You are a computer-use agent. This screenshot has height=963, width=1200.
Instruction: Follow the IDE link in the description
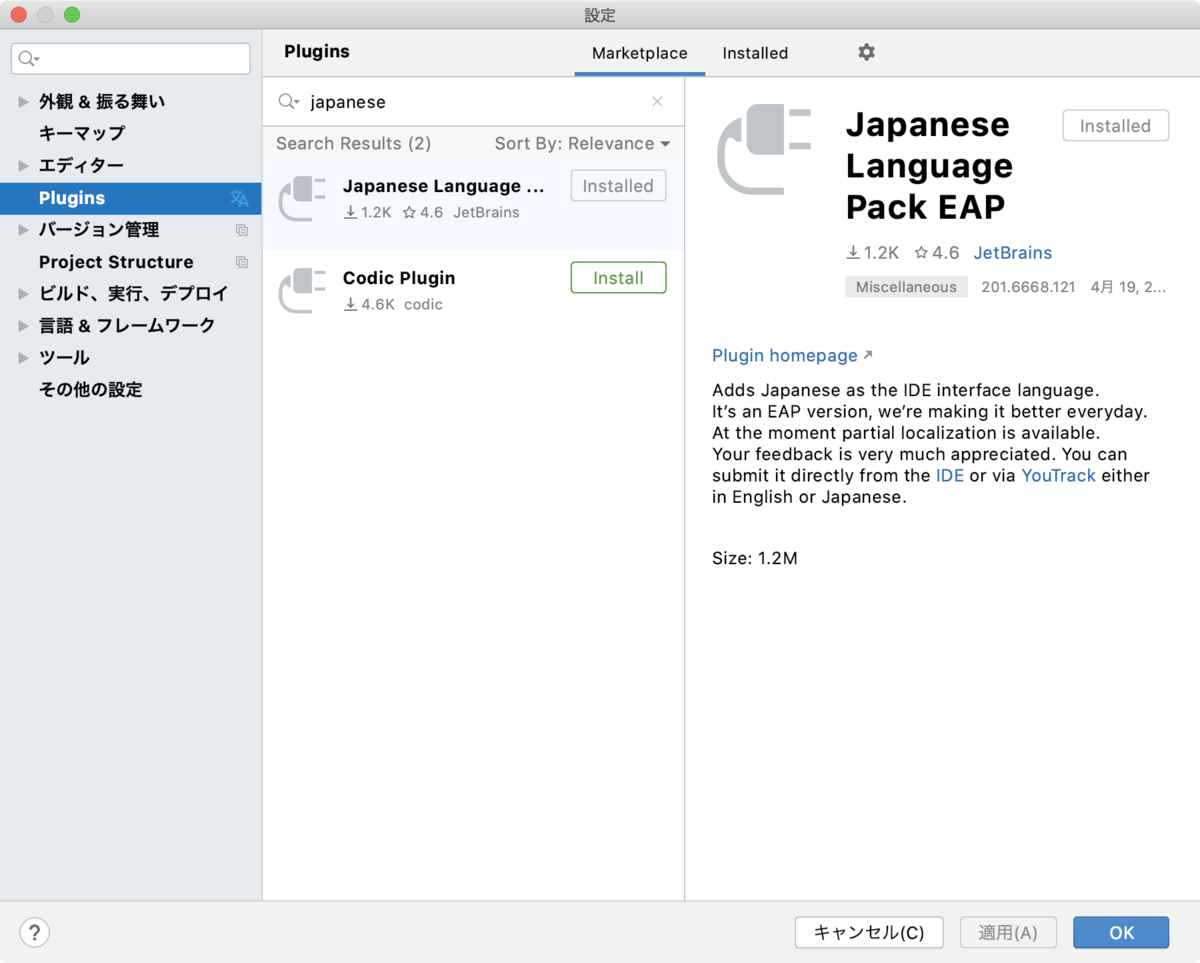coord(949,475)
